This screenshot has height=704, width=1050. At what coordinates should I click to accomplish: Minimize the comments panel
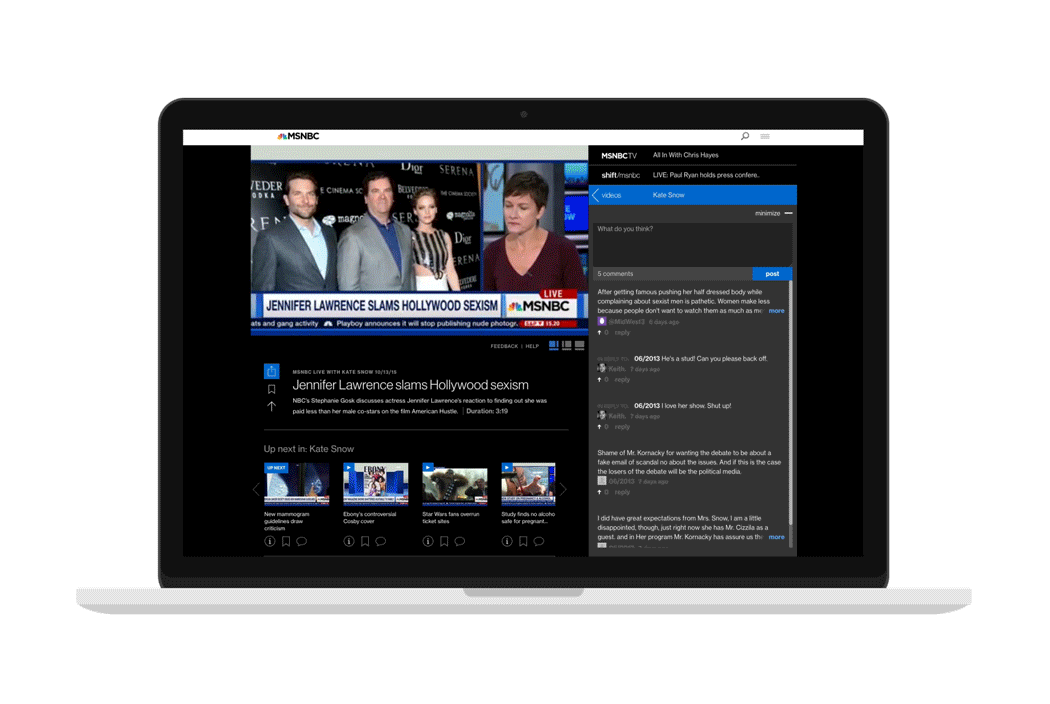pyautogui.click(x=773, y=213)
